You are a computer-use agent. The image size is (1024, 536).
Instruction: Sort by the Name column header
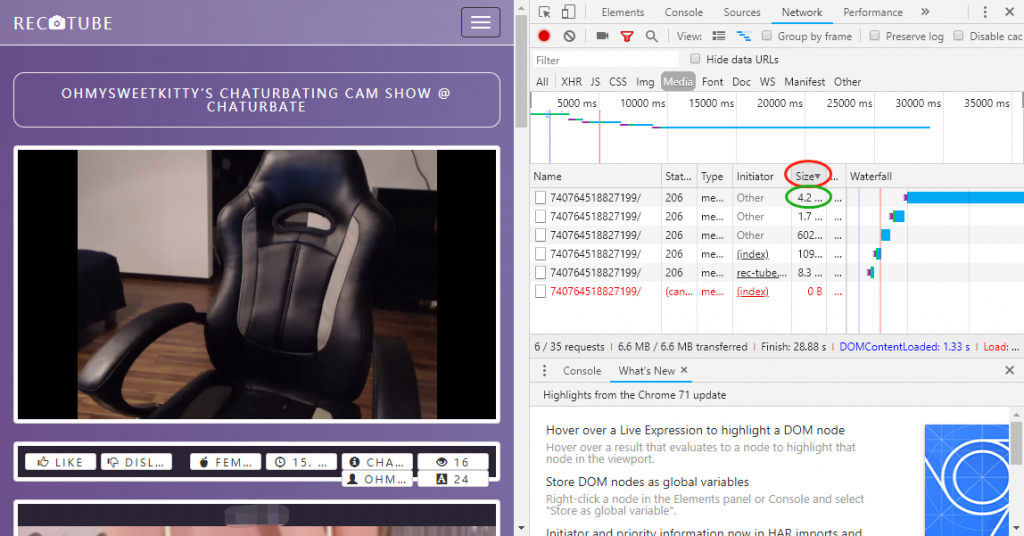pyautogui.click(x=596, y=176)
